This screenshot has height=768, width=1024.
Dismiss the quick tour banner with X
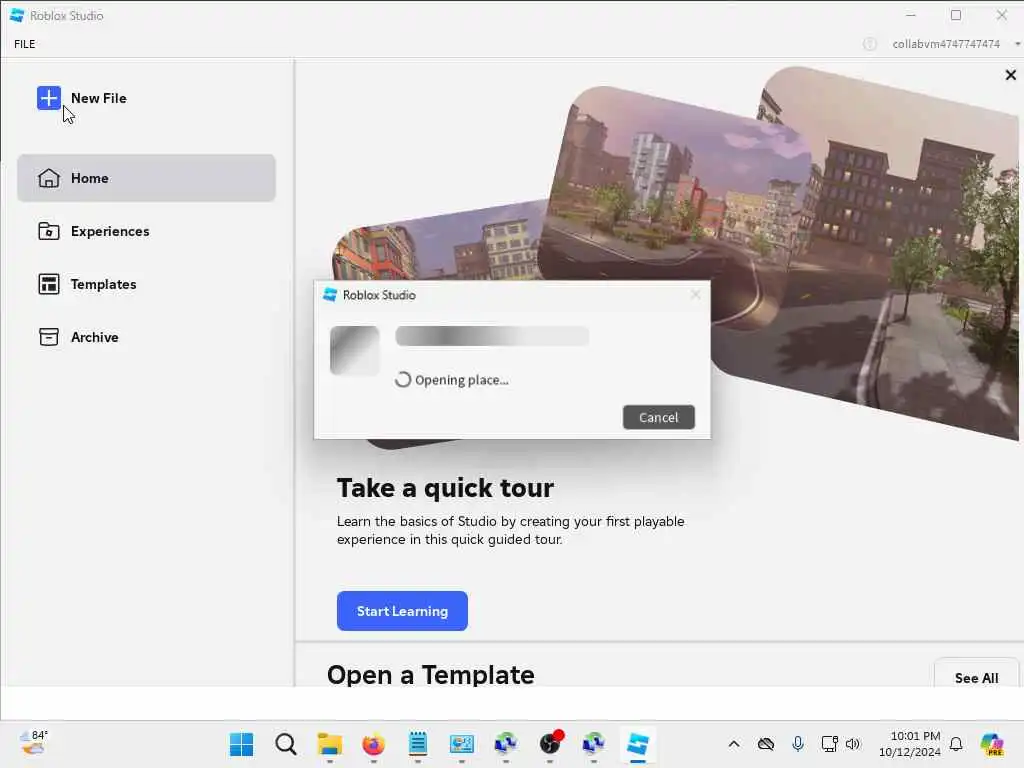[1010, 75]
